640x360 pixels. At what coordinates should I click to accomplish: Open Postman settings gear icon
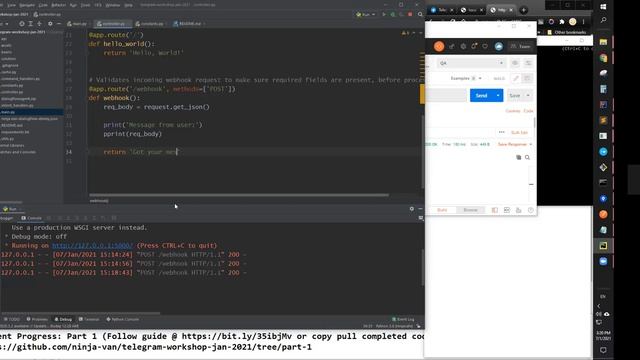[463, 46]
